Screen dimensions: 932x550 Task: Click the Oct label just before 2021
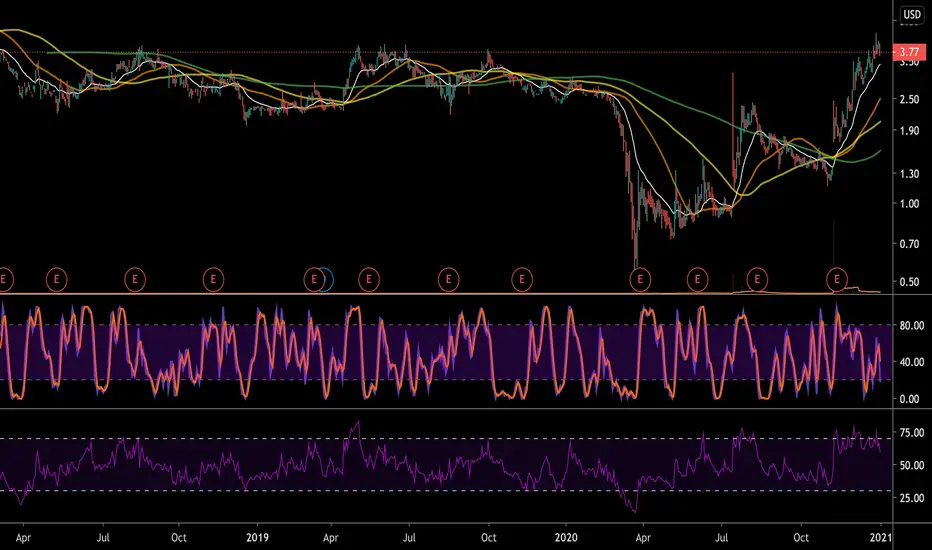[x=801, y=538]
